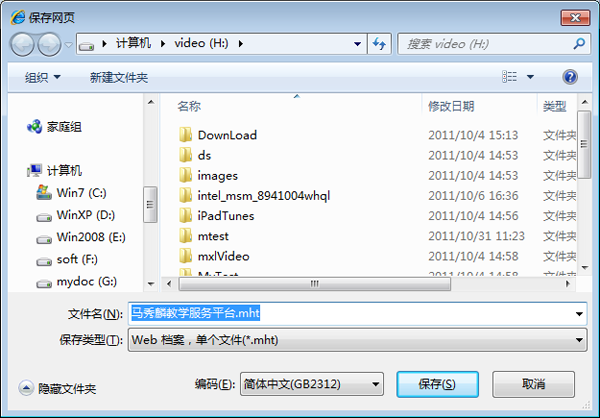Click the change view layout icon

(x=510, y=77)
